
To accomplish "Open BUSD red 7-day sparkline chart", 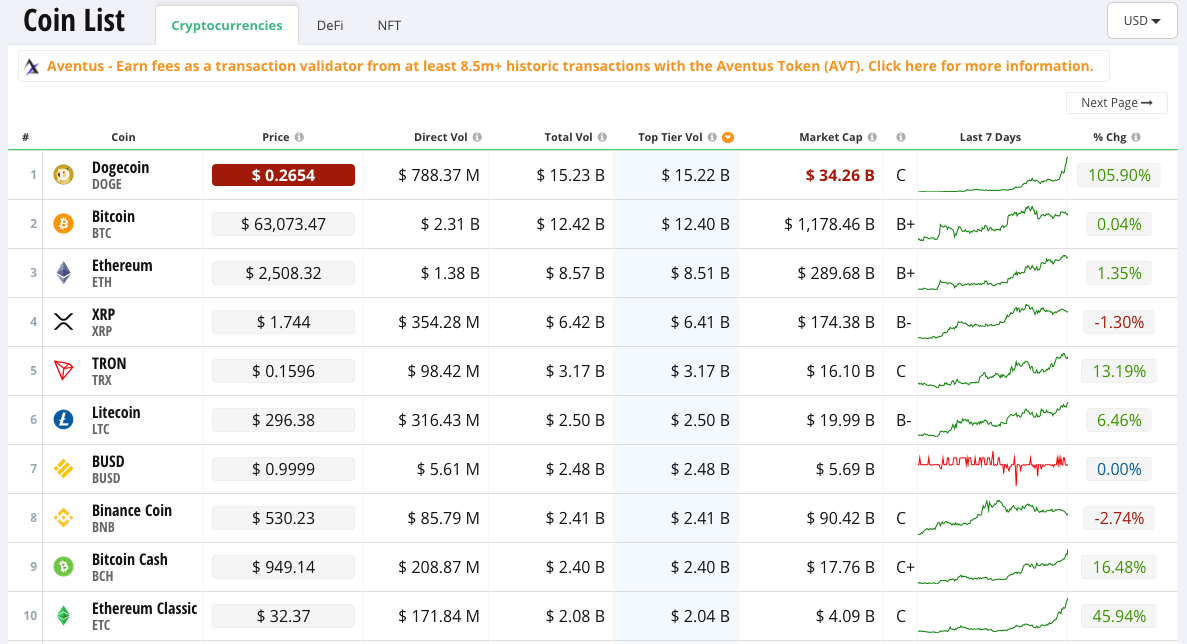I will pos(992,469).
